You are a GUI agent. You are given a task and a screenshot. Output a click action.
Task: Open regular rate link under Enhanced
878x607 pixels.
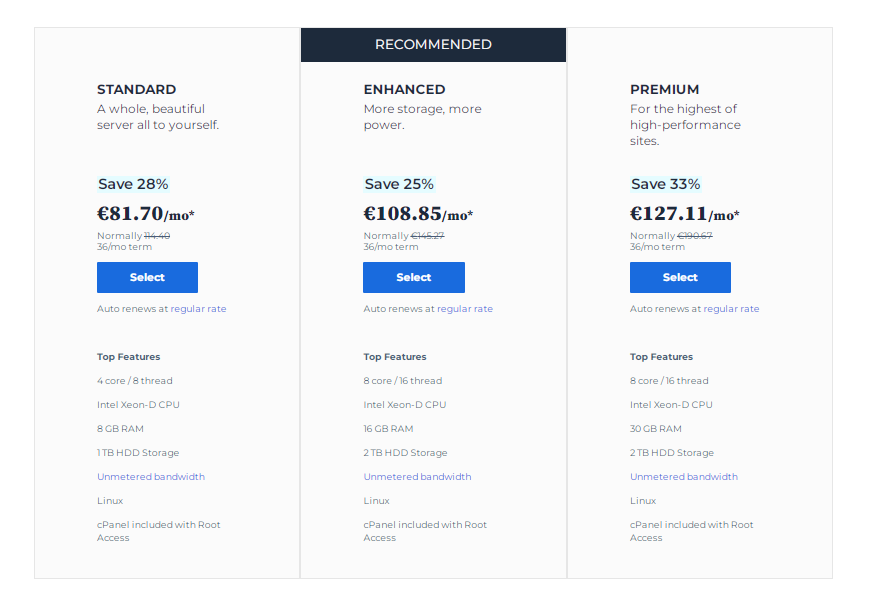click(465, 309)
